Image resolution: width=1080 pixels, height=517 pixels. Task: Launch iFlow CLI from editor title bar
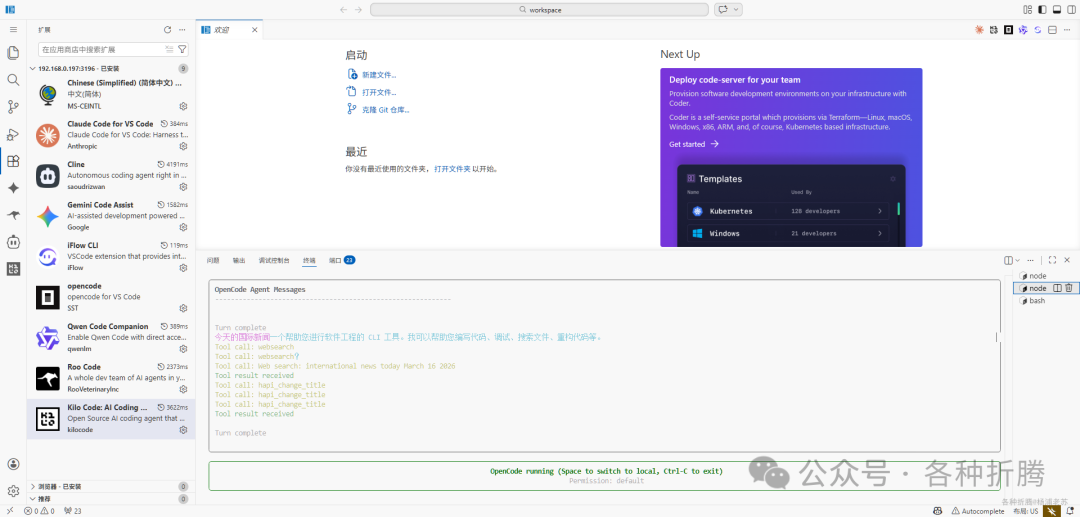point(1037,30)
